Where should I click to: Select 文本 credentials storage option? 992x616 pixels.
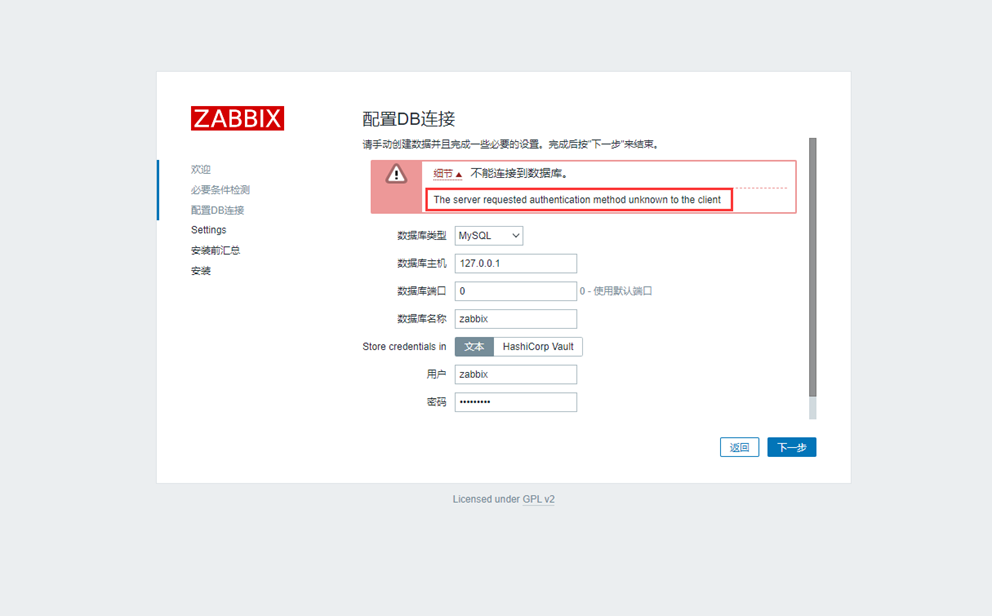(475, 347)
